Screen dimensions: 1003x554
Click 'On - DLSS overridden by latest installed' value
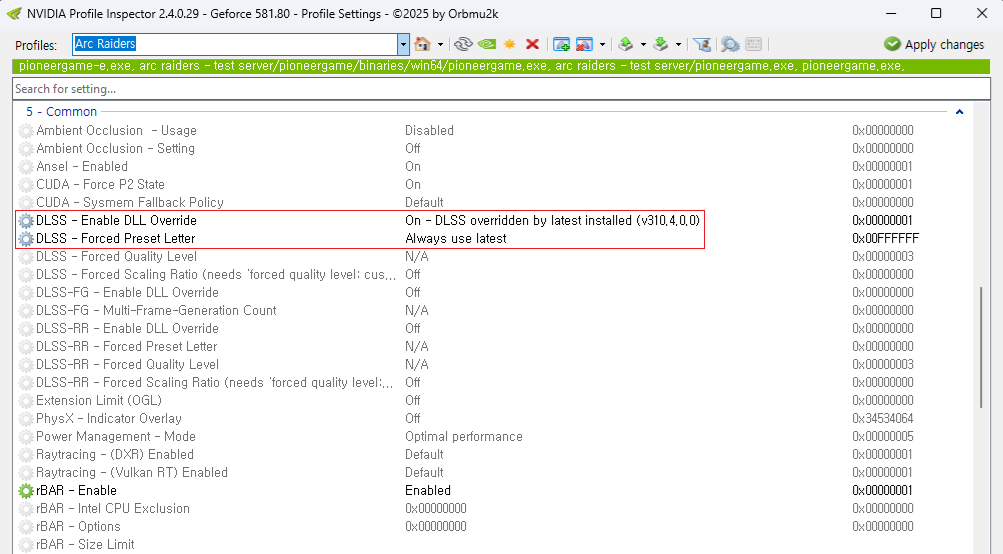pyautogui.click(x=553, y=221)
